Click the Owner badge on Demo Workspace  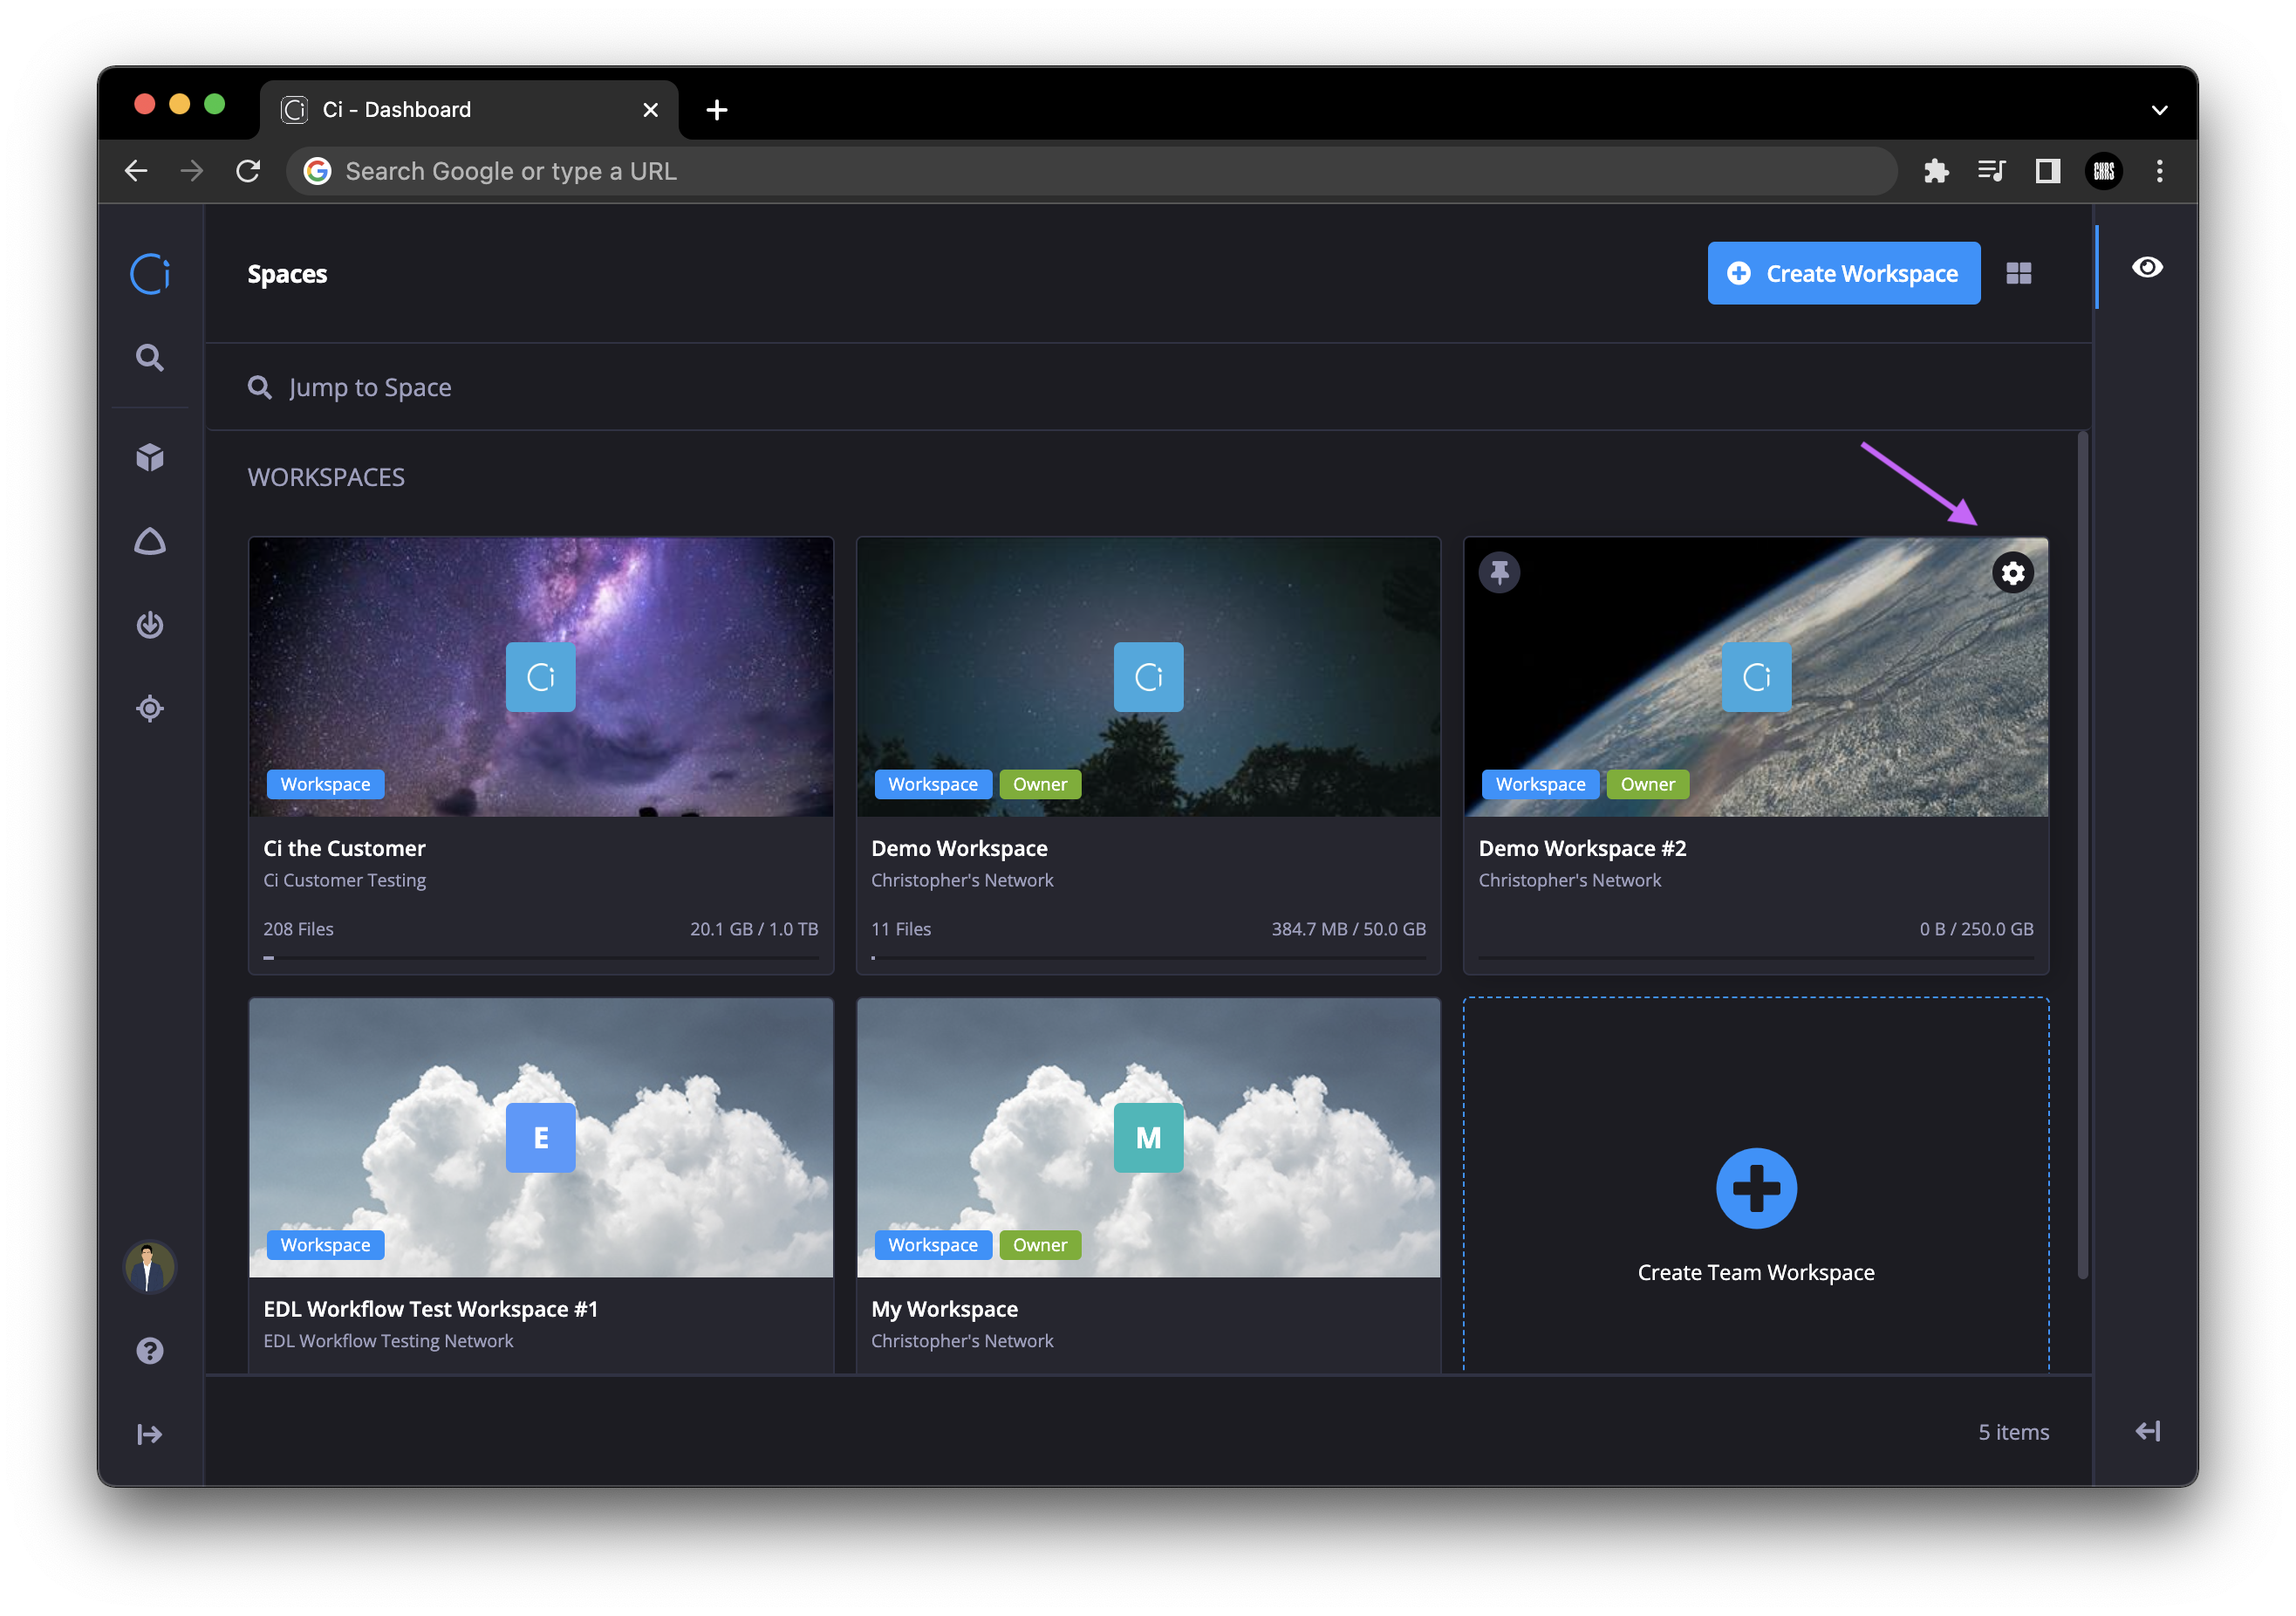coord(1039,784)
